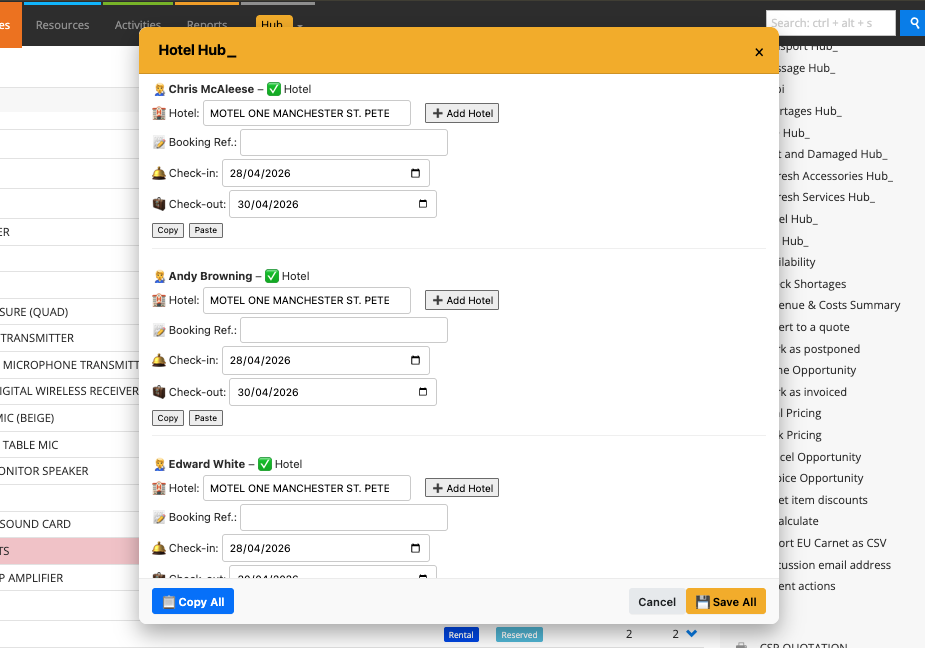Open Chris McAleese check-out calendar picker
This screenshot has height=648, width=925.
click(x=422, y=204)
